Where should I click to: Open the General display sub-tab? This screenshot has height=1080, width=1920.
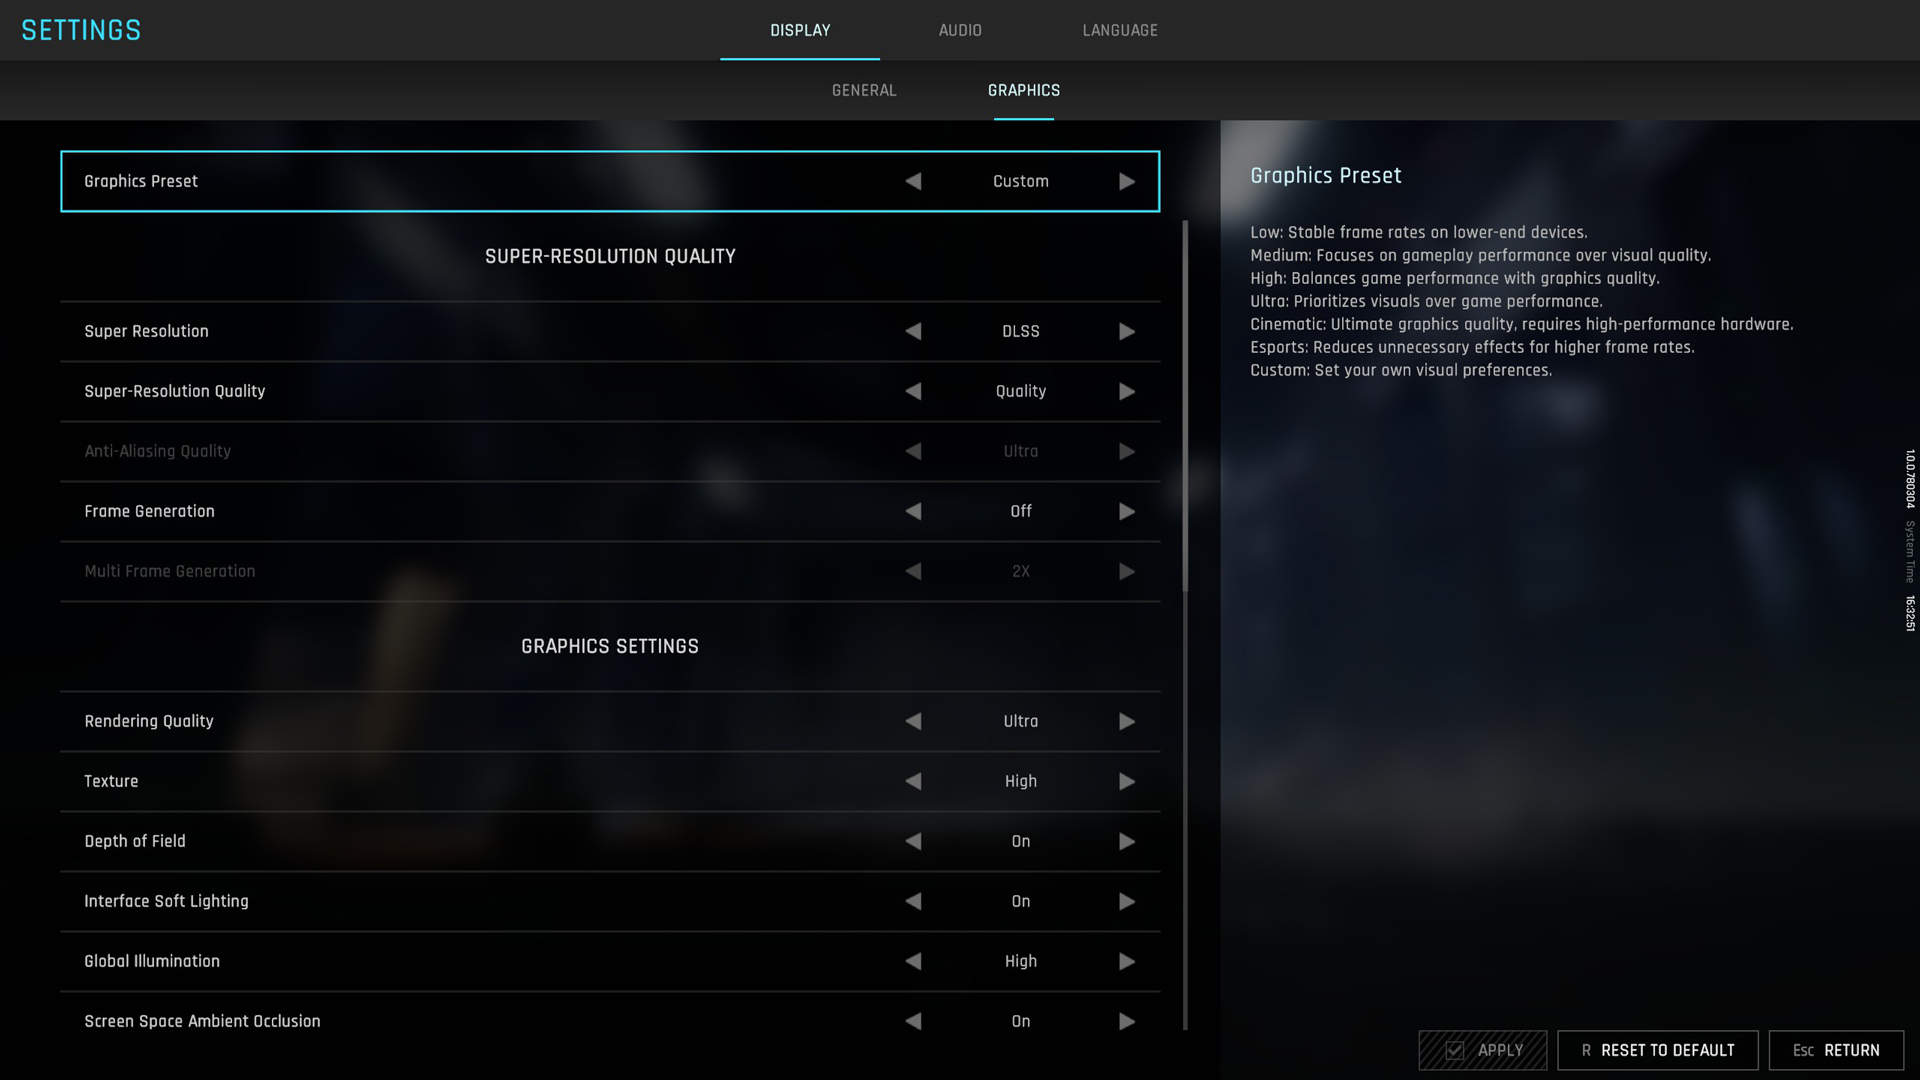coord(864,90)
